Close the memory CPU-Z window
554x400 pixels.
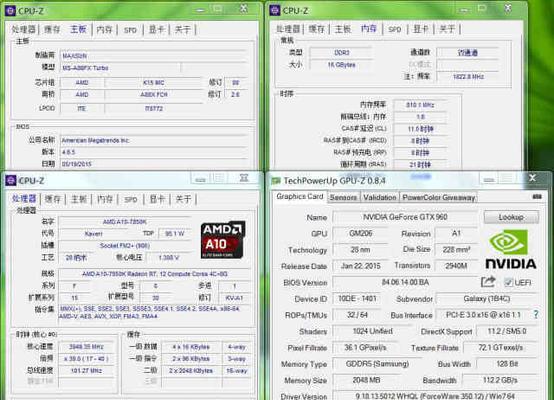pyautogui.click(x=508, y=8)
